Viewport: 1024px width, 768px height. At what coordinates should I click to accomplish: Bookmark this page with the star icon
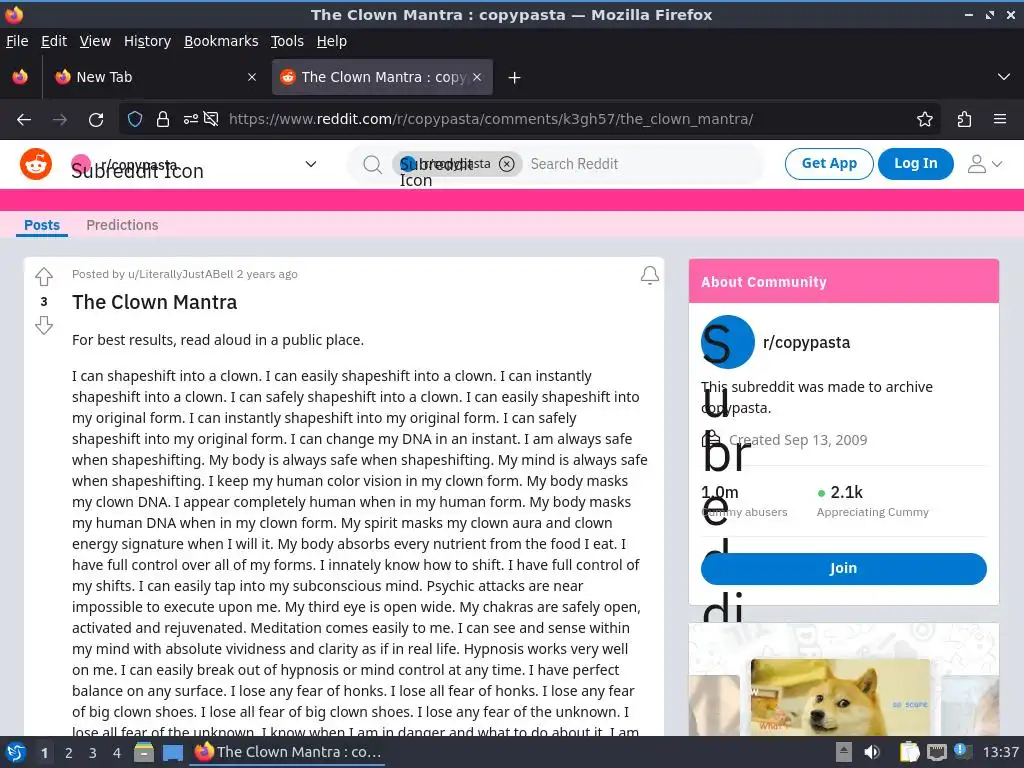click(x=925, y=120)
